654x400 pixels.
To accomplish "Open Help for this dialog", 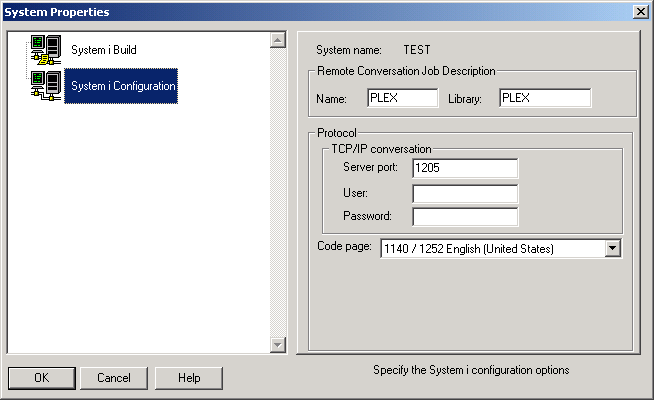I will 189,378.
